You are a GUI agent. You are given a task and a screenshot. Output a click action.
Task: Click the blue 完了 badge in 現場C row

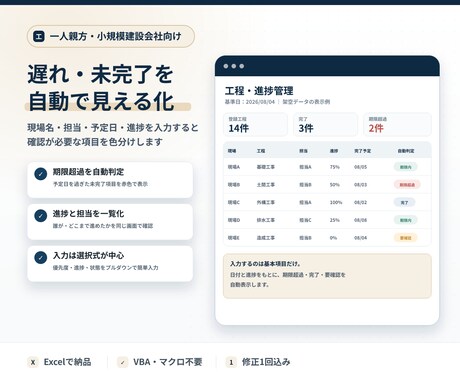coord(404,202)
